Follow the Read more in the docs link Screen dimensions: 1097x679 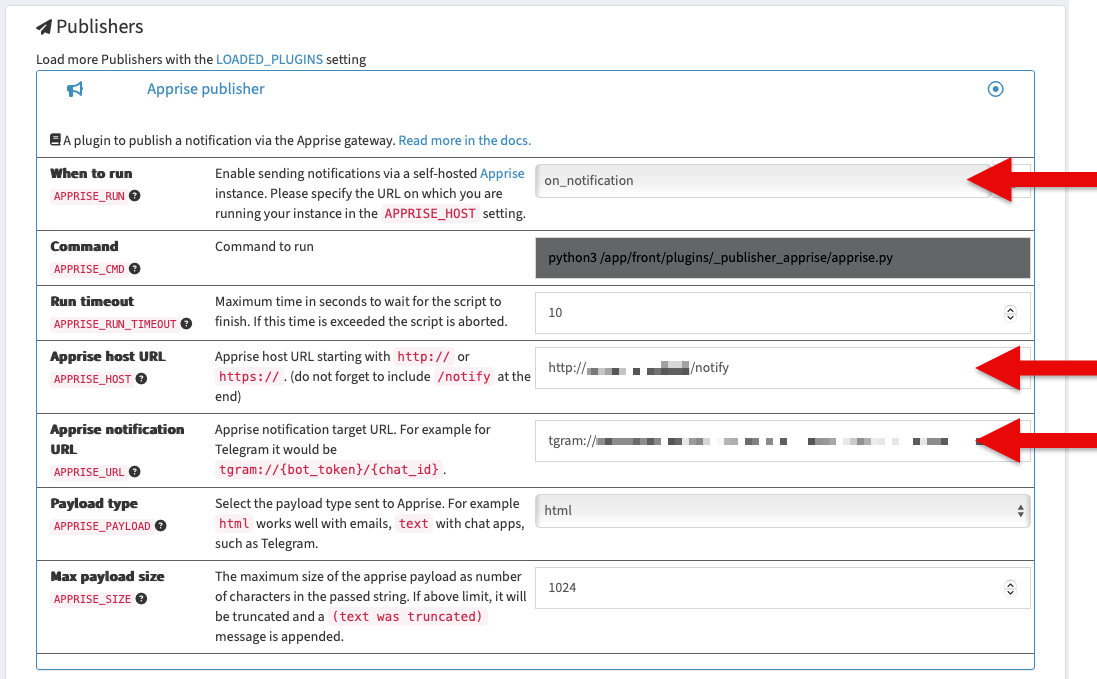click(462, 140)
